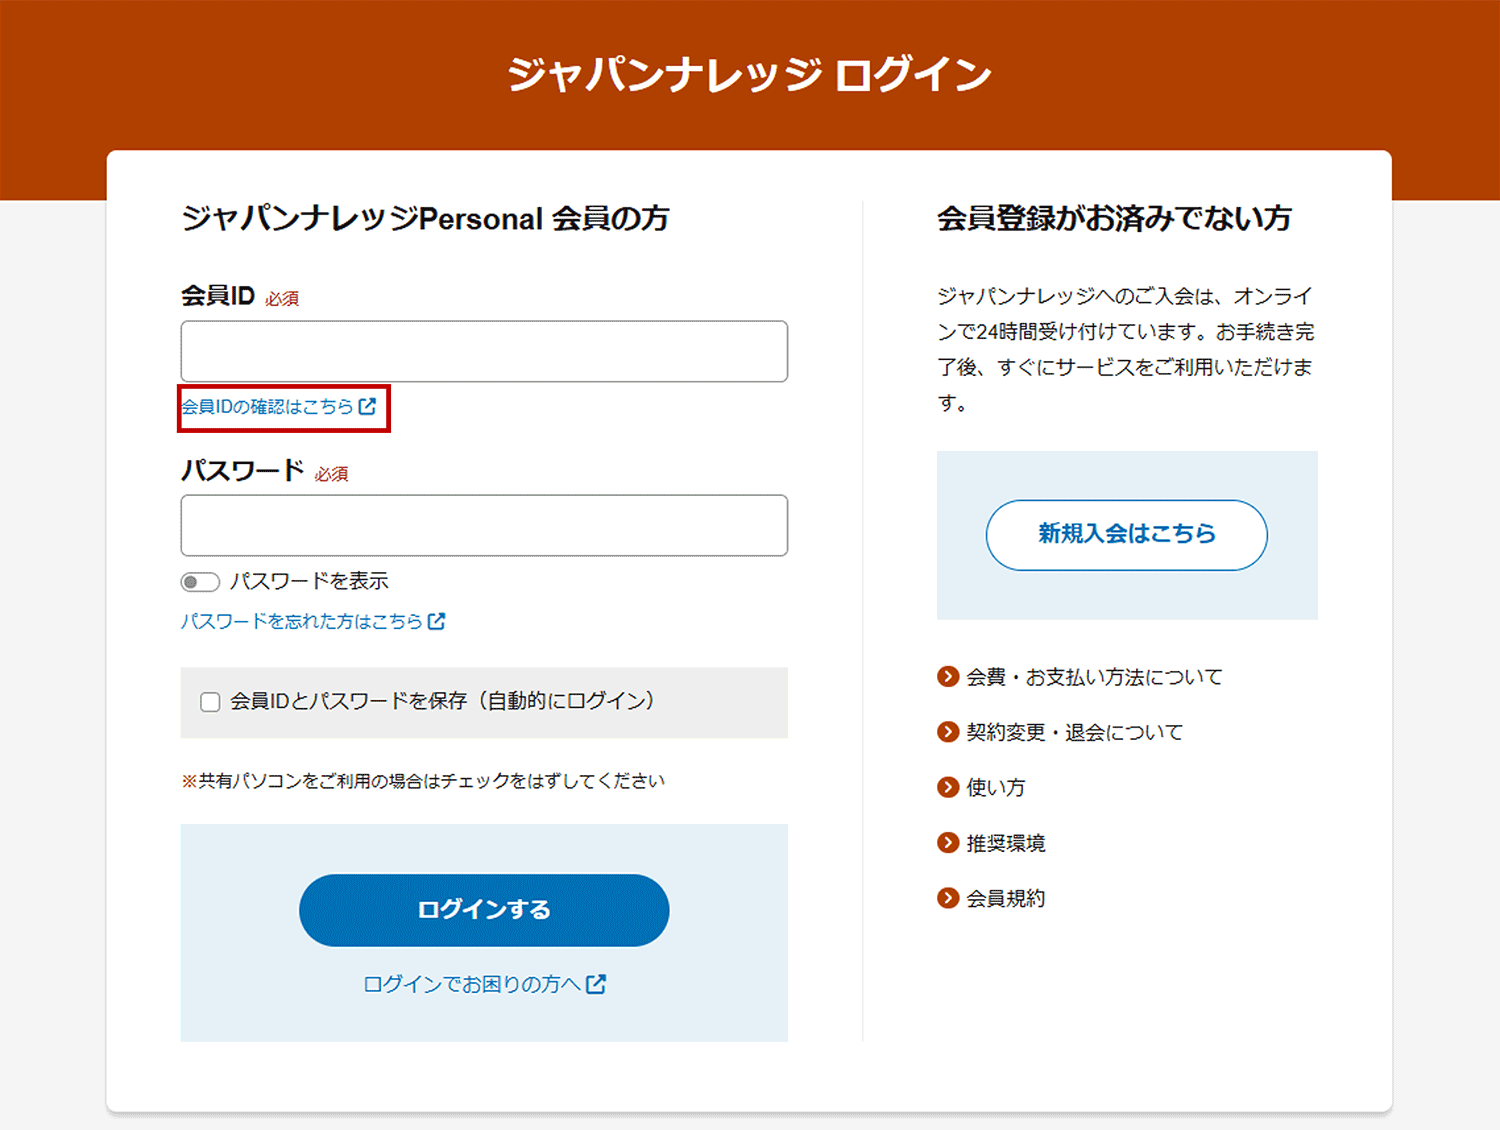Open 会費・お支払い方法について link
This screenshot has height=1130, width=1500.
tap(1094, 677)
